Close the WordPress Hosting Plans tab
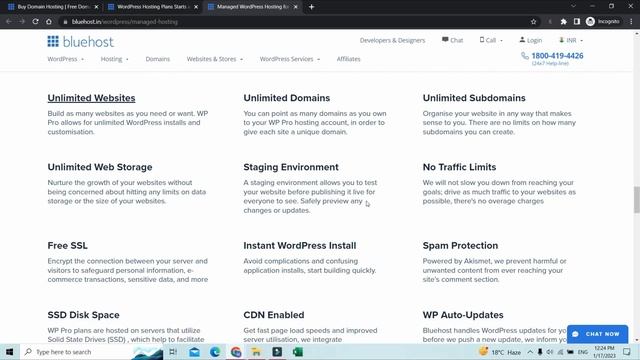Image resolution: width=640 pixels, height=360 pixels. coord(196,7)
